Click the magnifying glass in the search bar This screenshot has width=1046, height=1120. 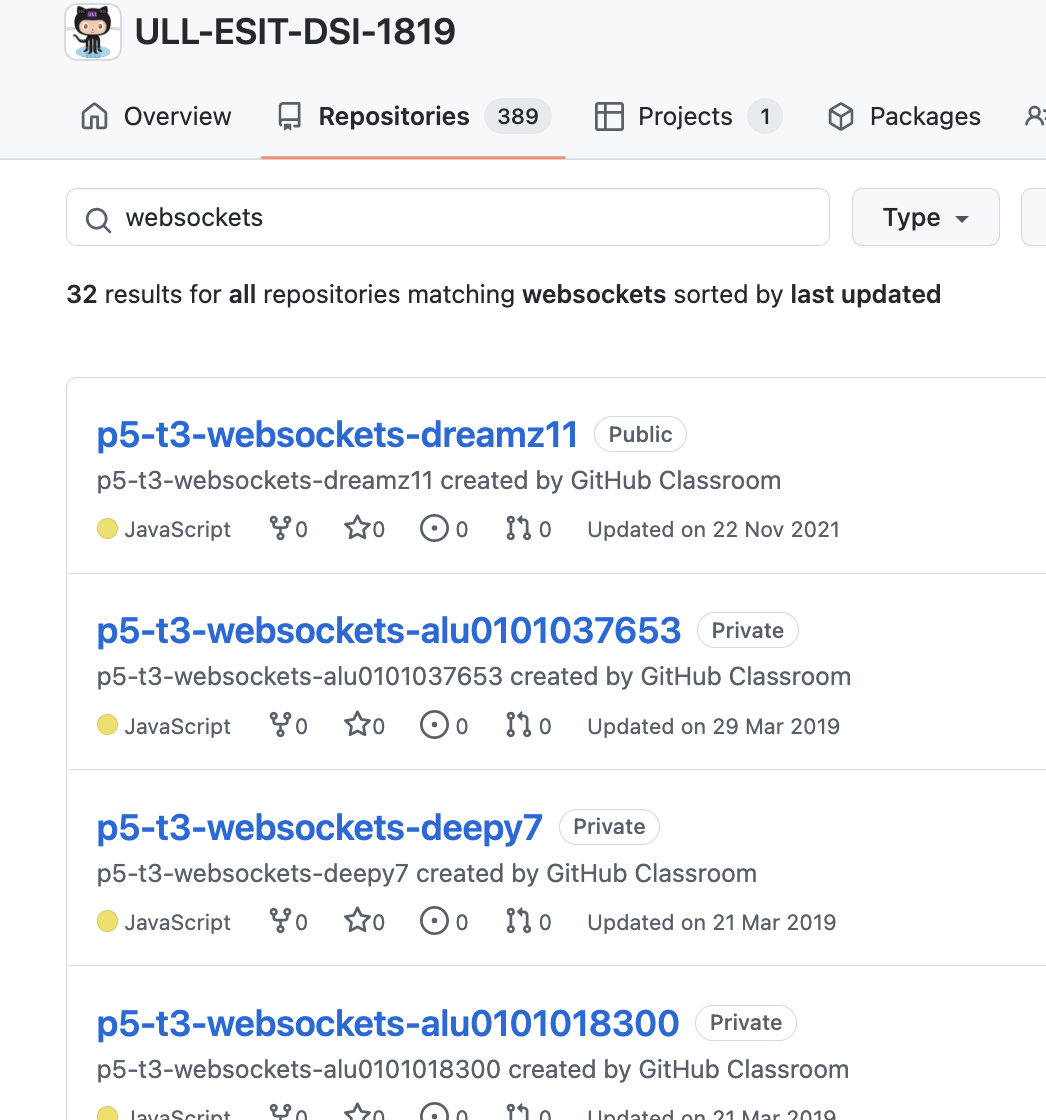pos(98,220)
